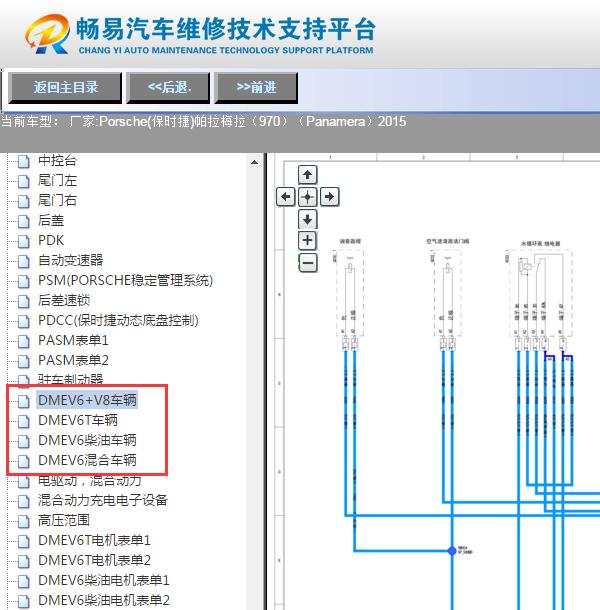Image resolution: width=600 pixels, height=610 pixels.
Task: Click the document icon beside 混合动力充电电子设备
Action: point(24,501)
